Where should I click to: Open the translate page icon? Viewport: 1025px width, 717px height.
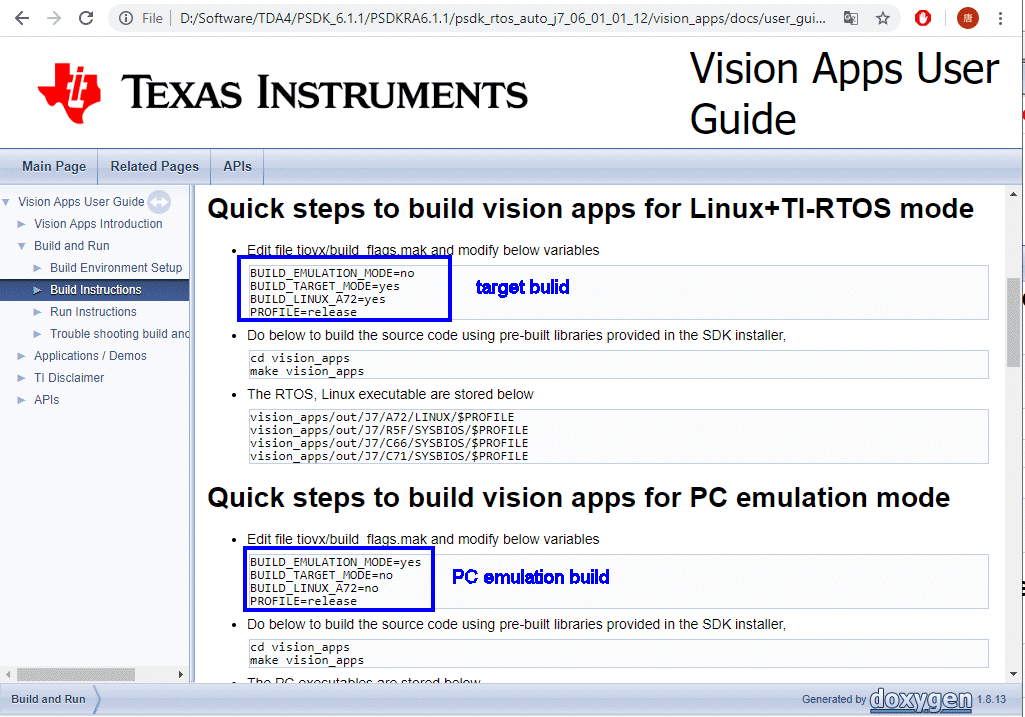pyautogui.click(x=850, y=18)
